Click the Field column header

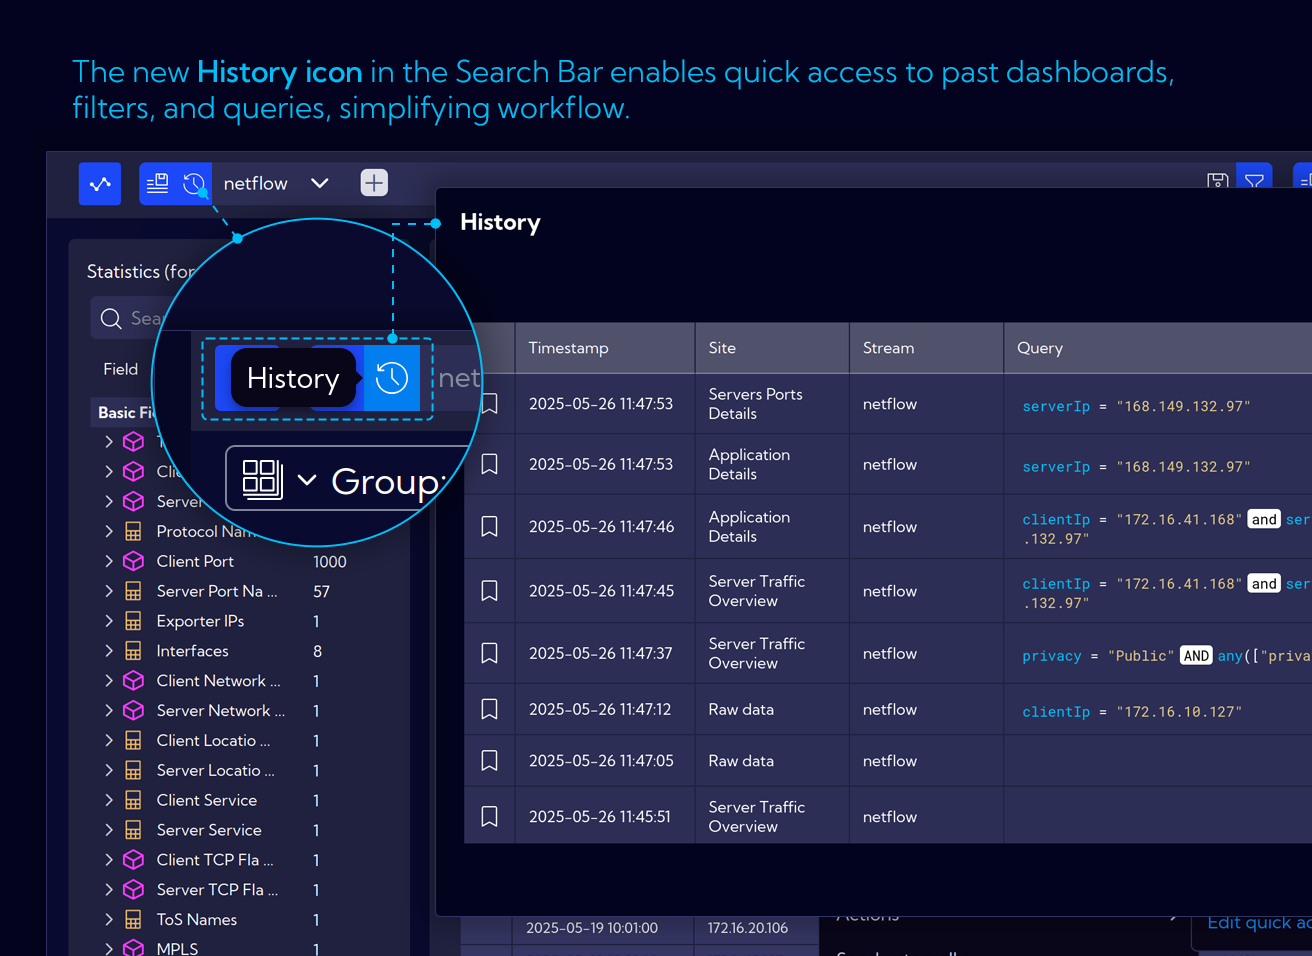[x=120, y=369]
